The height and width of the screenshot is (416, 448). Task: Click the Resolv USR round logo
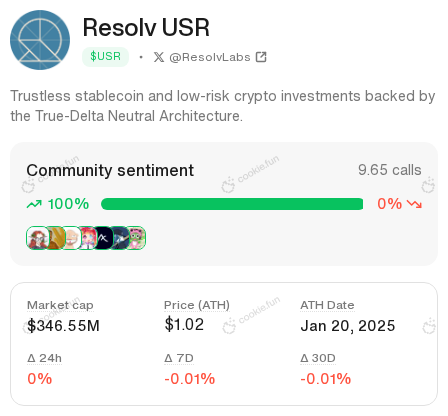[40, 40]
